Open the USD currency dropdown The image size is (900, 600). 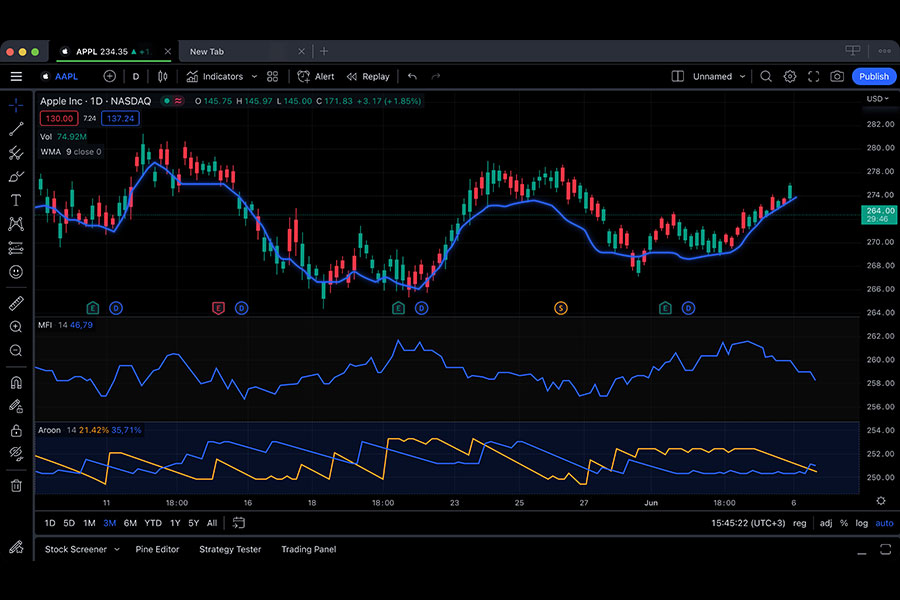point(878,99)
